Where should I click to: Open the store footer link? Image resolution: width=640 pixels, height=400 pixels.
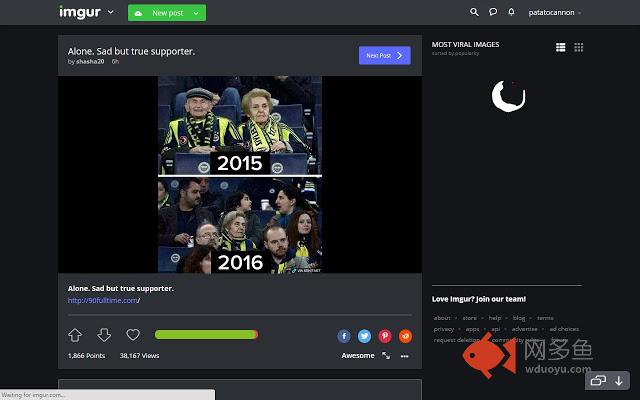pos(469,318)
